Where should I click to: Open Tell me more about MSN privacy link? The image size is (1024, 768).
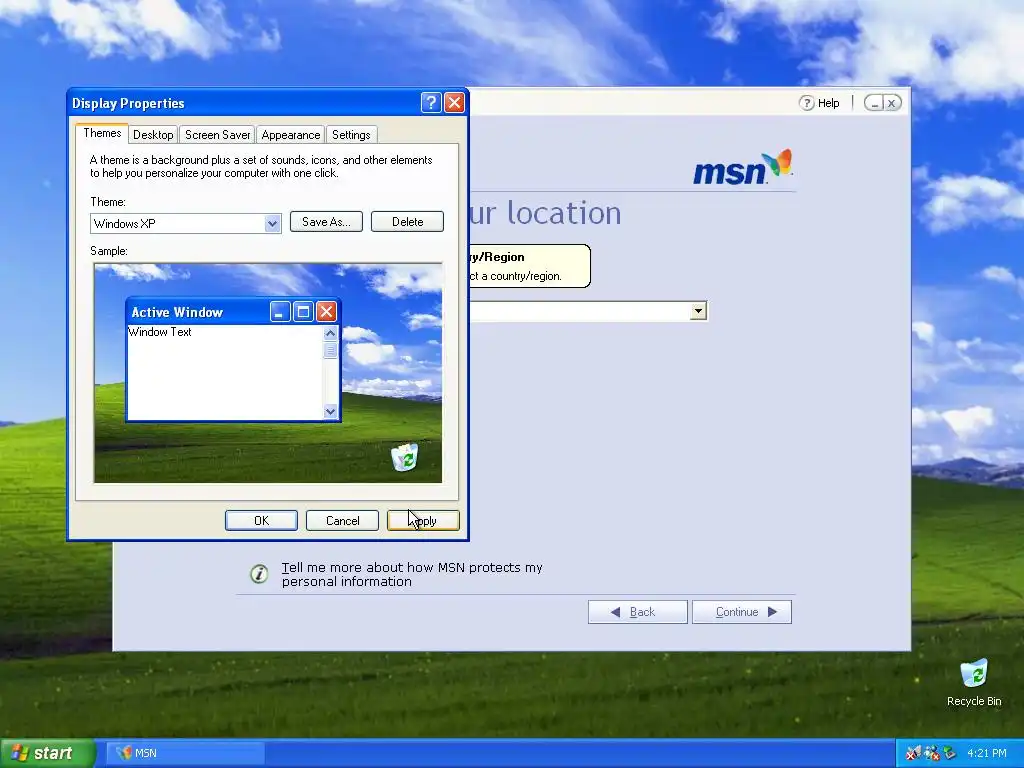412,575
